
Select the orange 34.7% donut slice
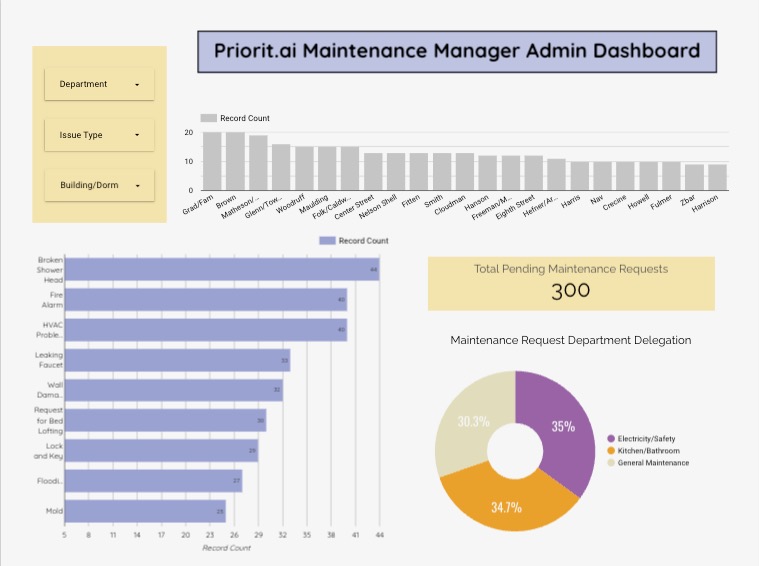(x=506, y=506)
